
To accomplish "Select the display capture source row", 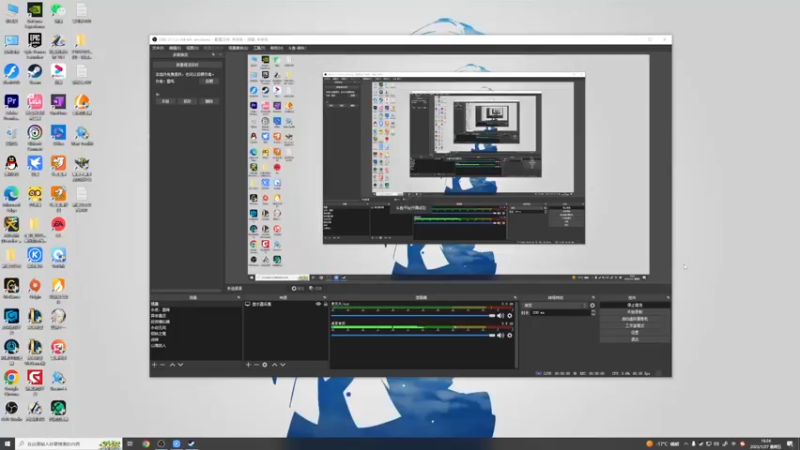I will coord(286,304).
